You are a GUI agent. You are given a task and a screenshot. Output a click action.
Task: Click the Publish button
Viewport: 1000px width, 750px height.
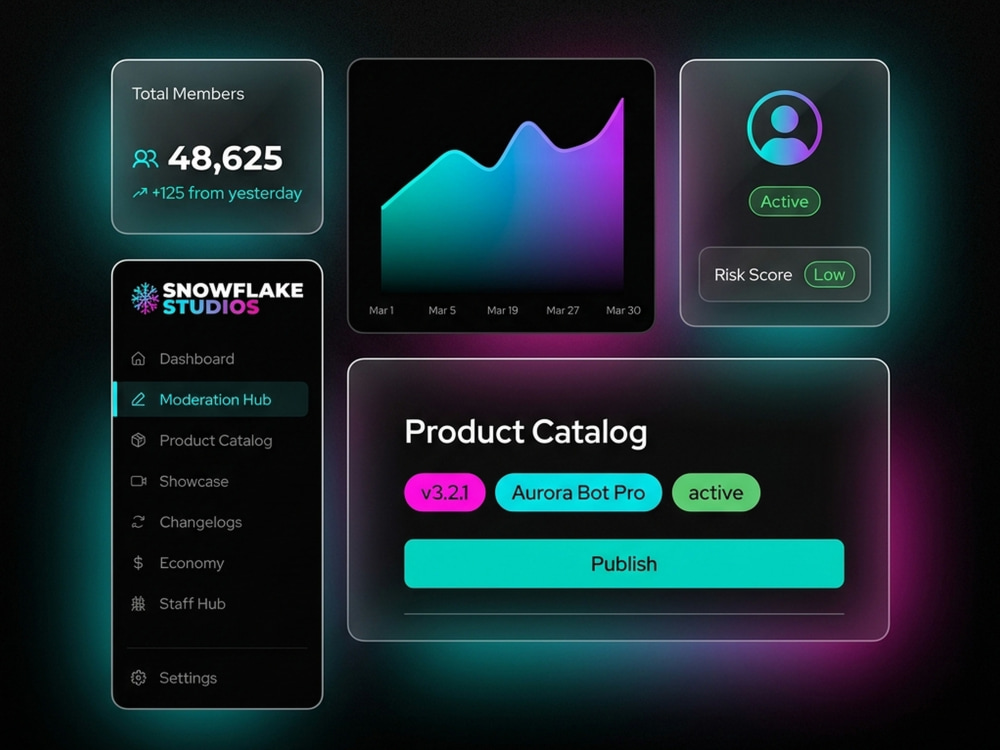[624, 564]
